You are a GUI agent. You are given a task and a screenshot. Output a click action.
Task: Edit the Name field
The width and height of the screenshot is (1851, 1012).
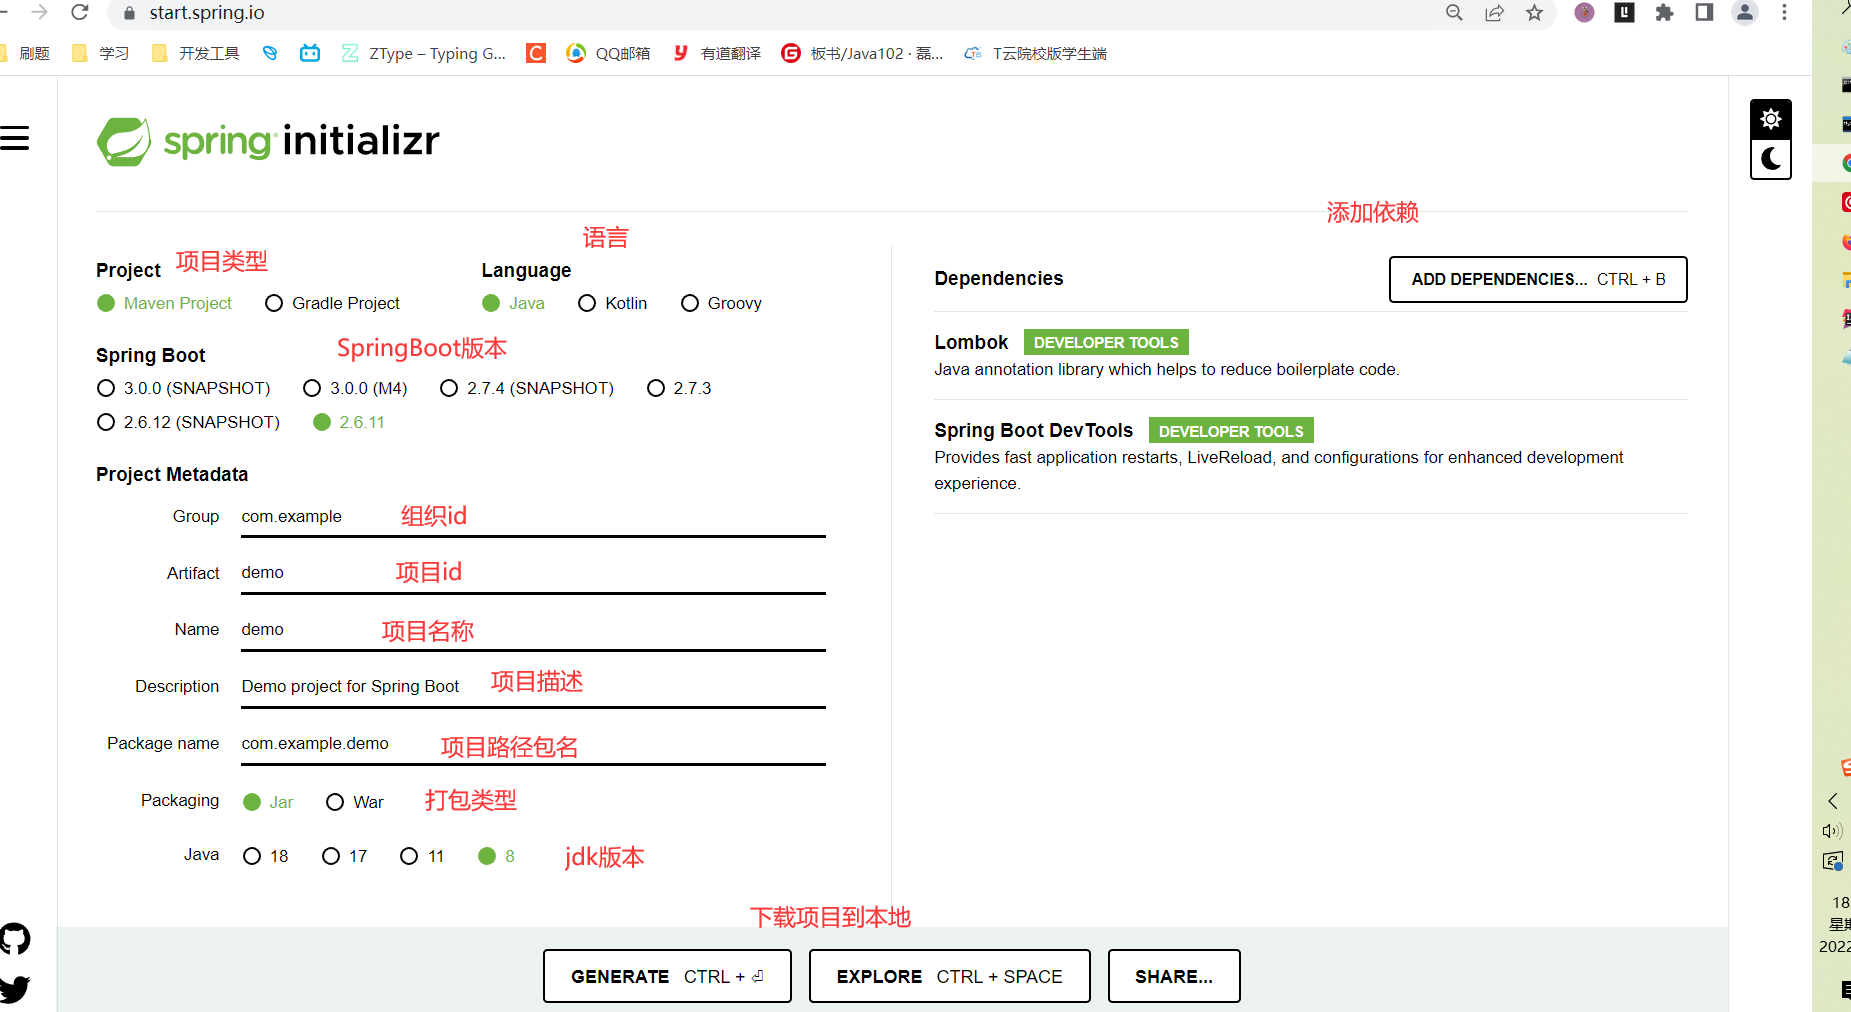coord(533,630)
